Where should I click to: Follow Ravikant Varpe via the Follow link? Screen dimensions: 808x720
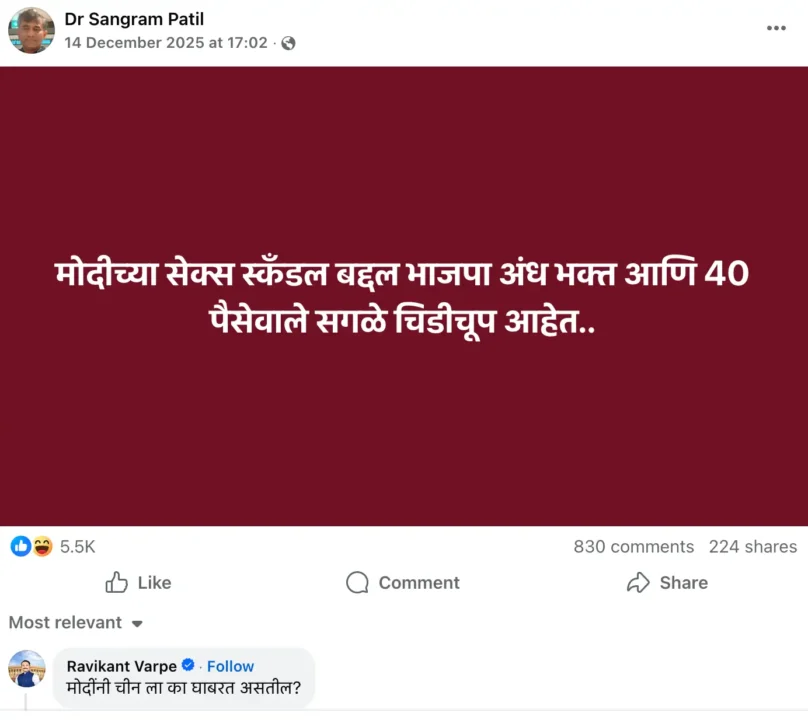(x=230, y=666)
